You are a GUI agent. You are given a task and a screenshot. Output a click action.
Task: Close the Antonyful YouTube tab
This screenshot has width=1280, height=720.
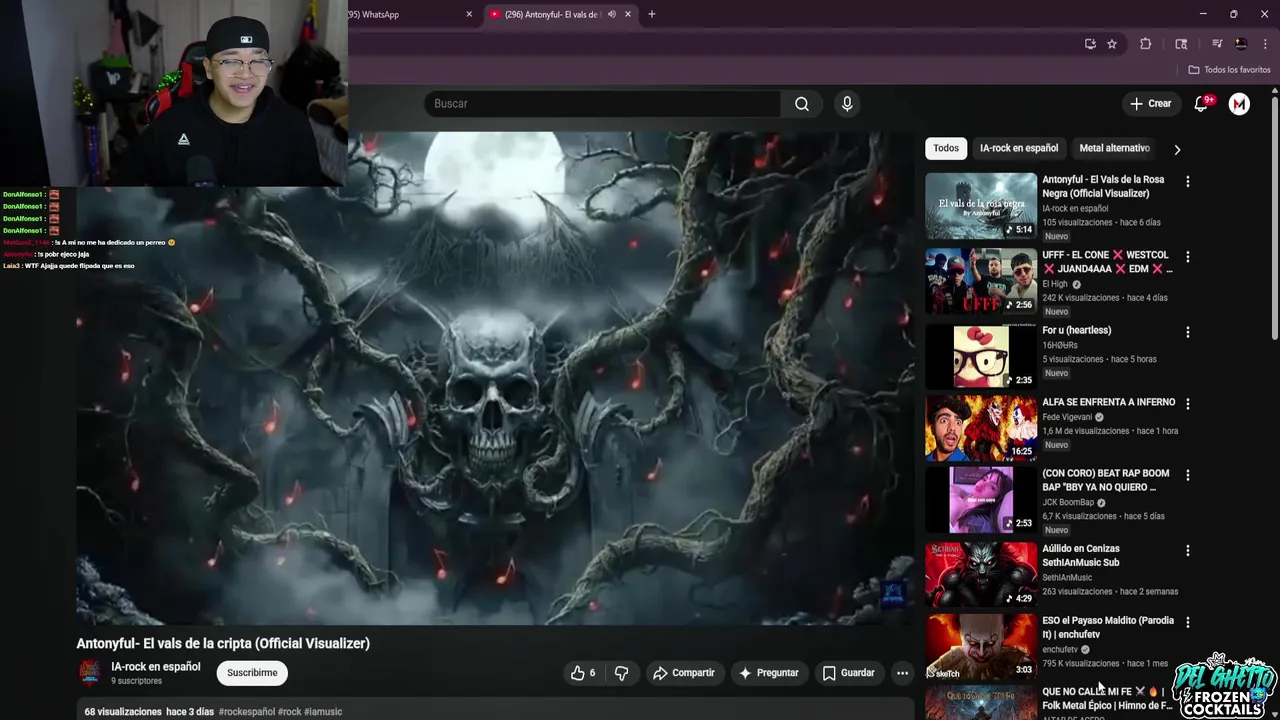click(x=628, y=14)
